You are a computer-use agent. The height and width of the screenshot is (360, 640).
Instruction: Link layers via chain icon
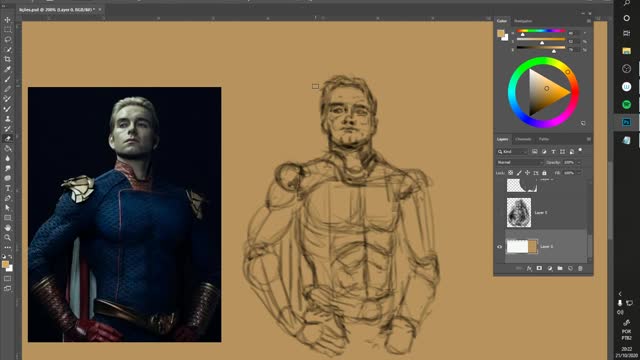518,268
